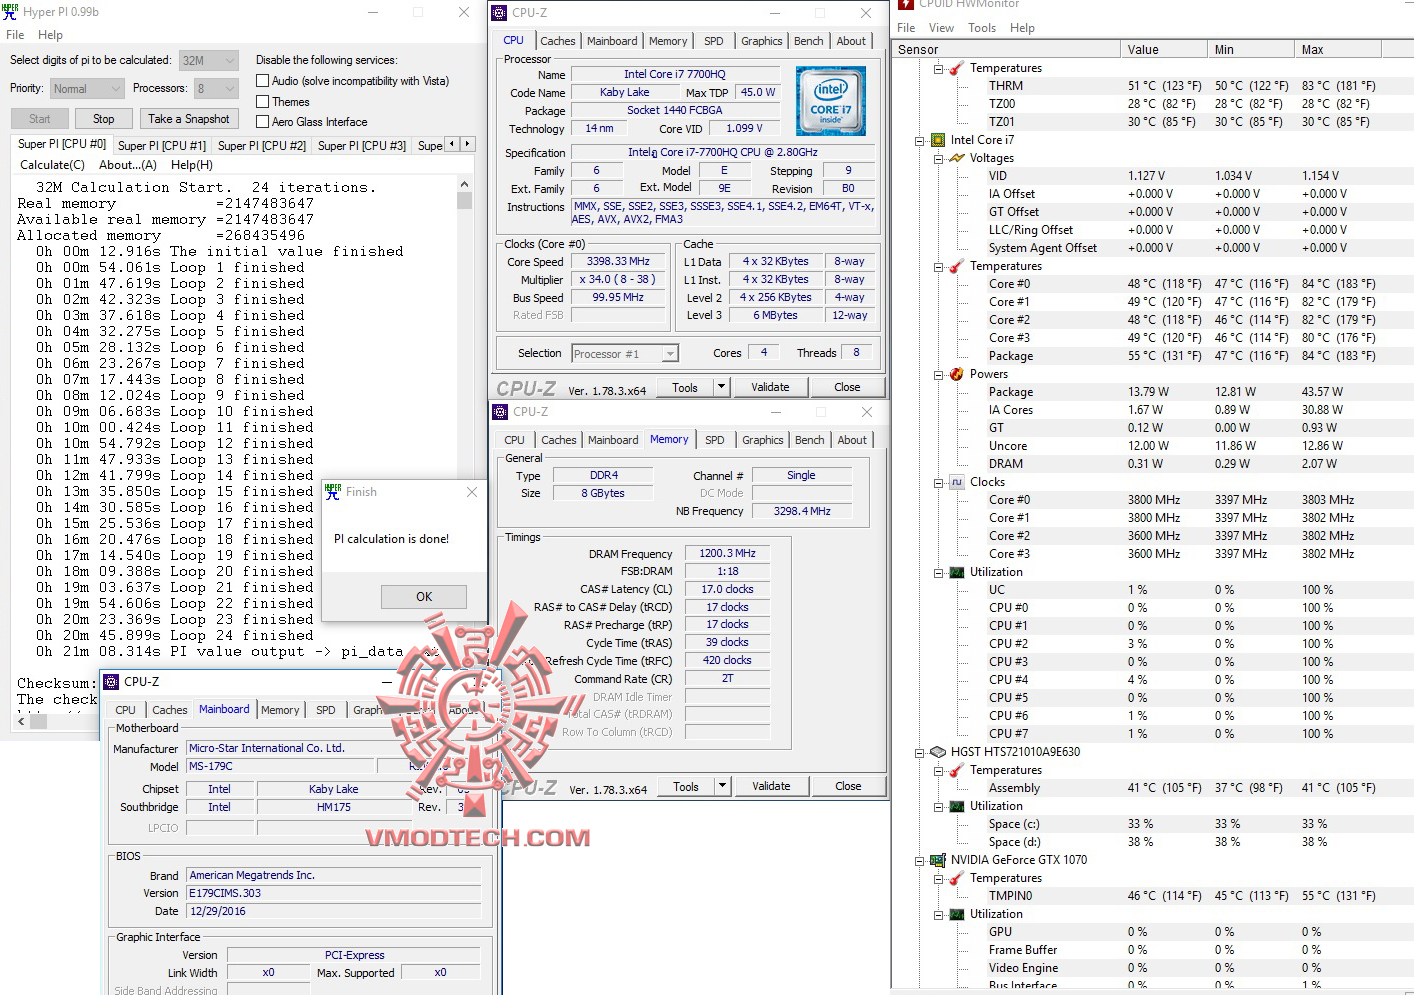Viewport: 1414px width, 995px height.
Task: Click the Intel Core i7 logo in CPU-Z
Action: pos(830,102)
